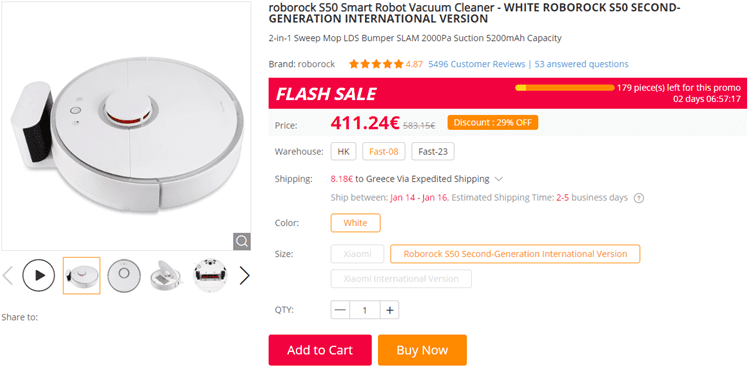
Task: Play the product video thumbnail
Action: click(x=39, y=275)
